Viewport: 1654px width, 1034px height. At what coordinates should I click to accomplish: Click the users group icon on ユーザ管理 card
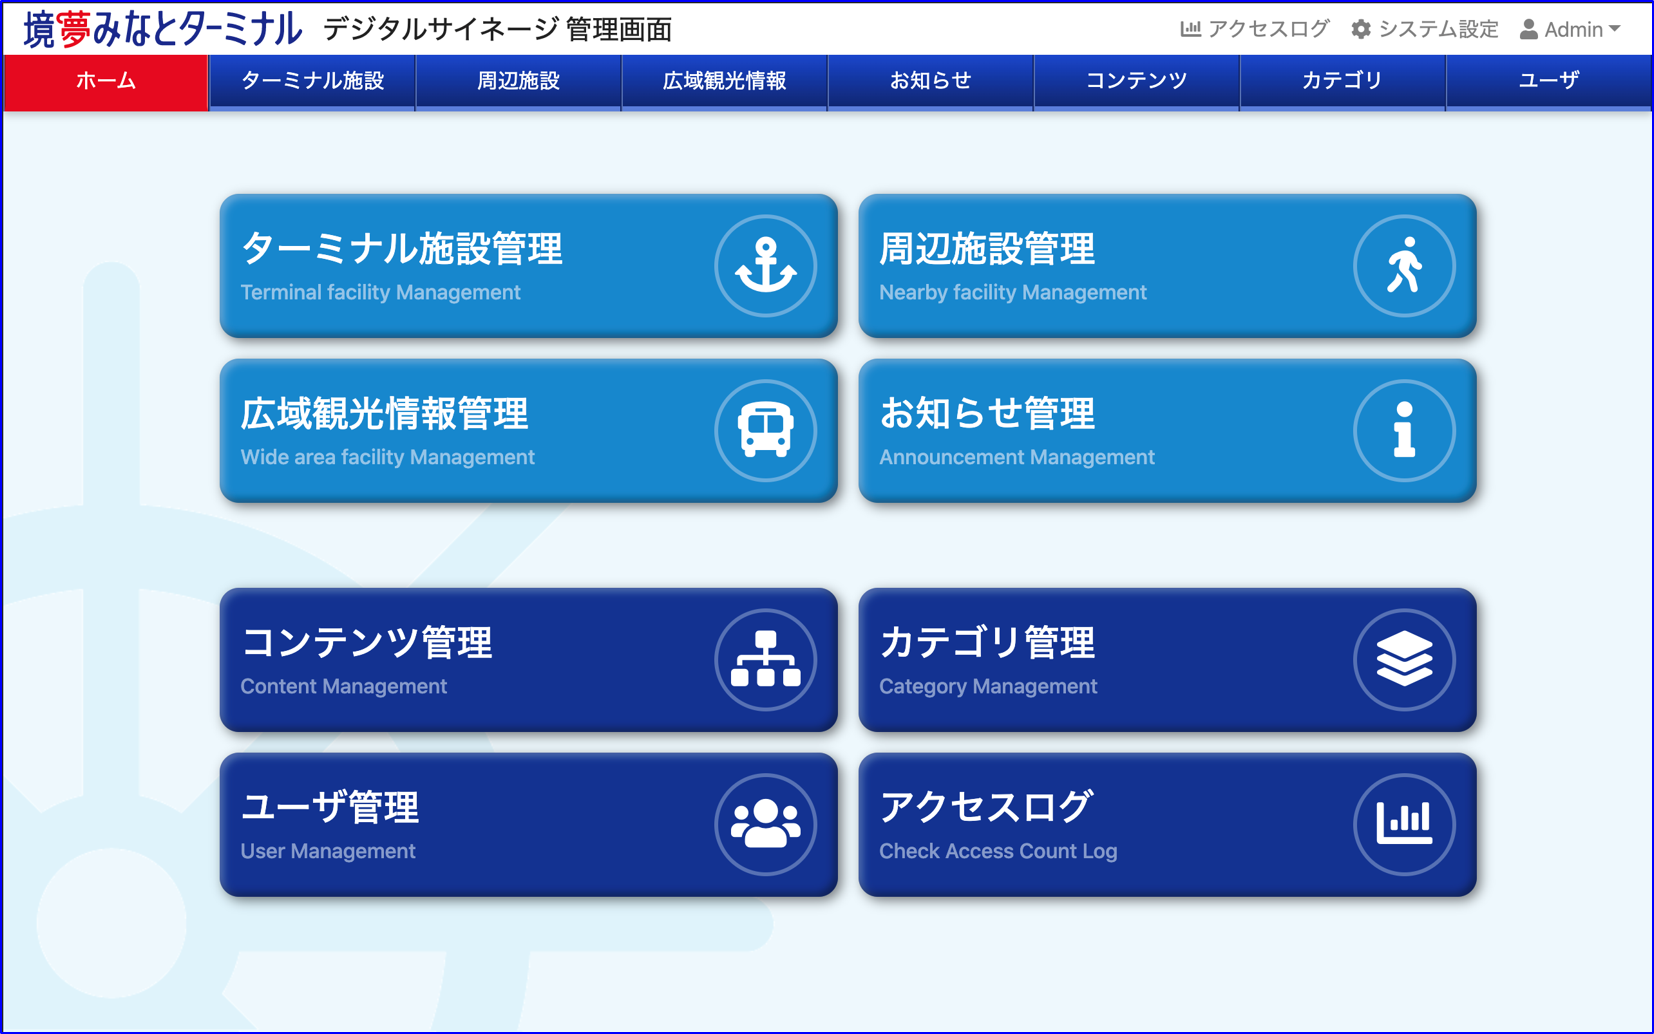click(766, 825)
